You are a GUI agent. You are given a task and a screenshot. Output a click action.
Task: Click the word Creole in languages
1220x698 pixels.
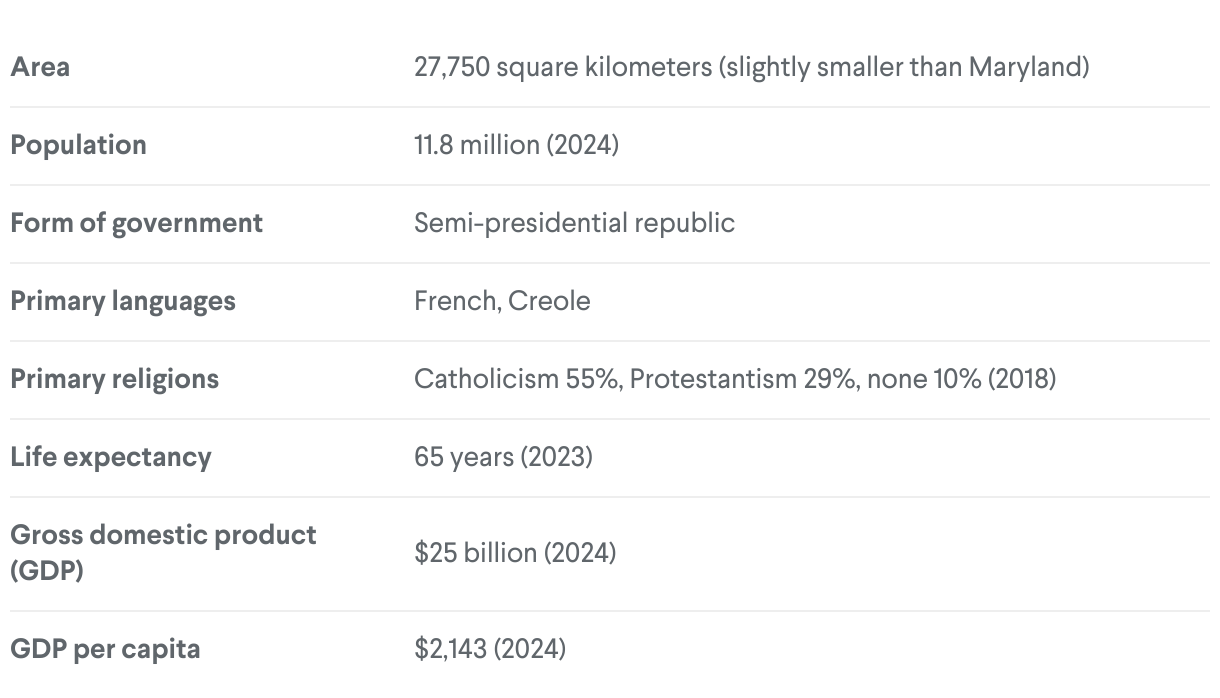[549, 301]
